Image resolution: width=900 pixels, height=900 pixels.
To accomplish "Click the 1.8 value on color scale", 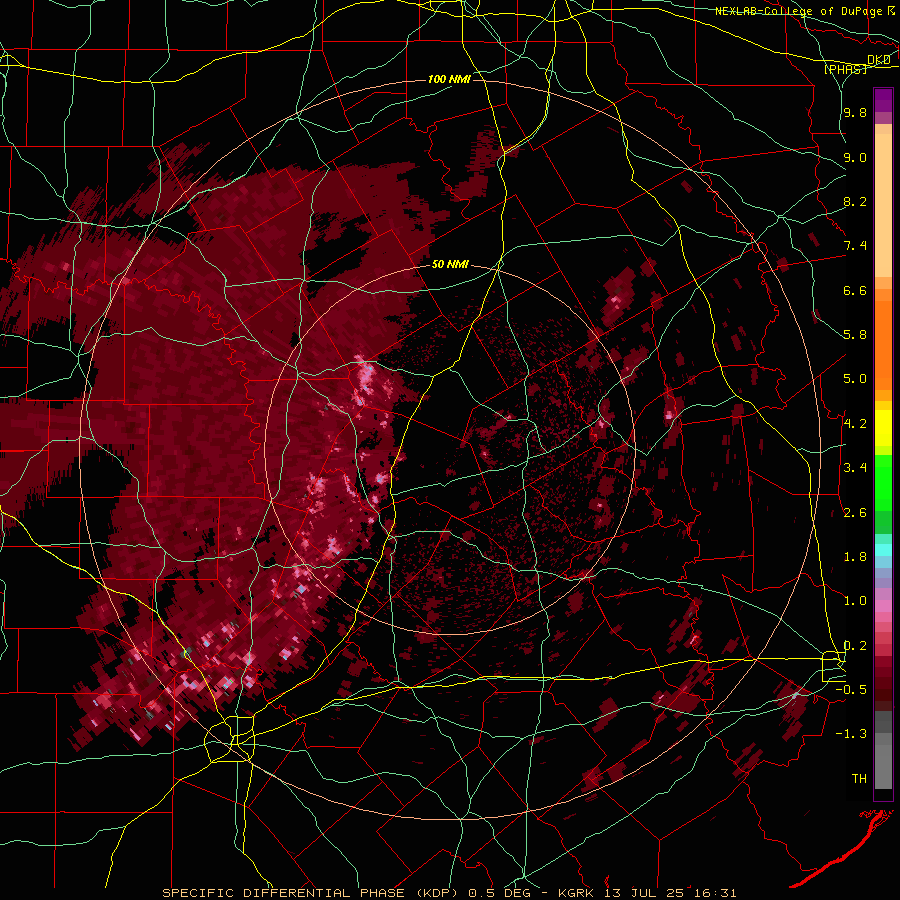I will [x=855, y=557].
